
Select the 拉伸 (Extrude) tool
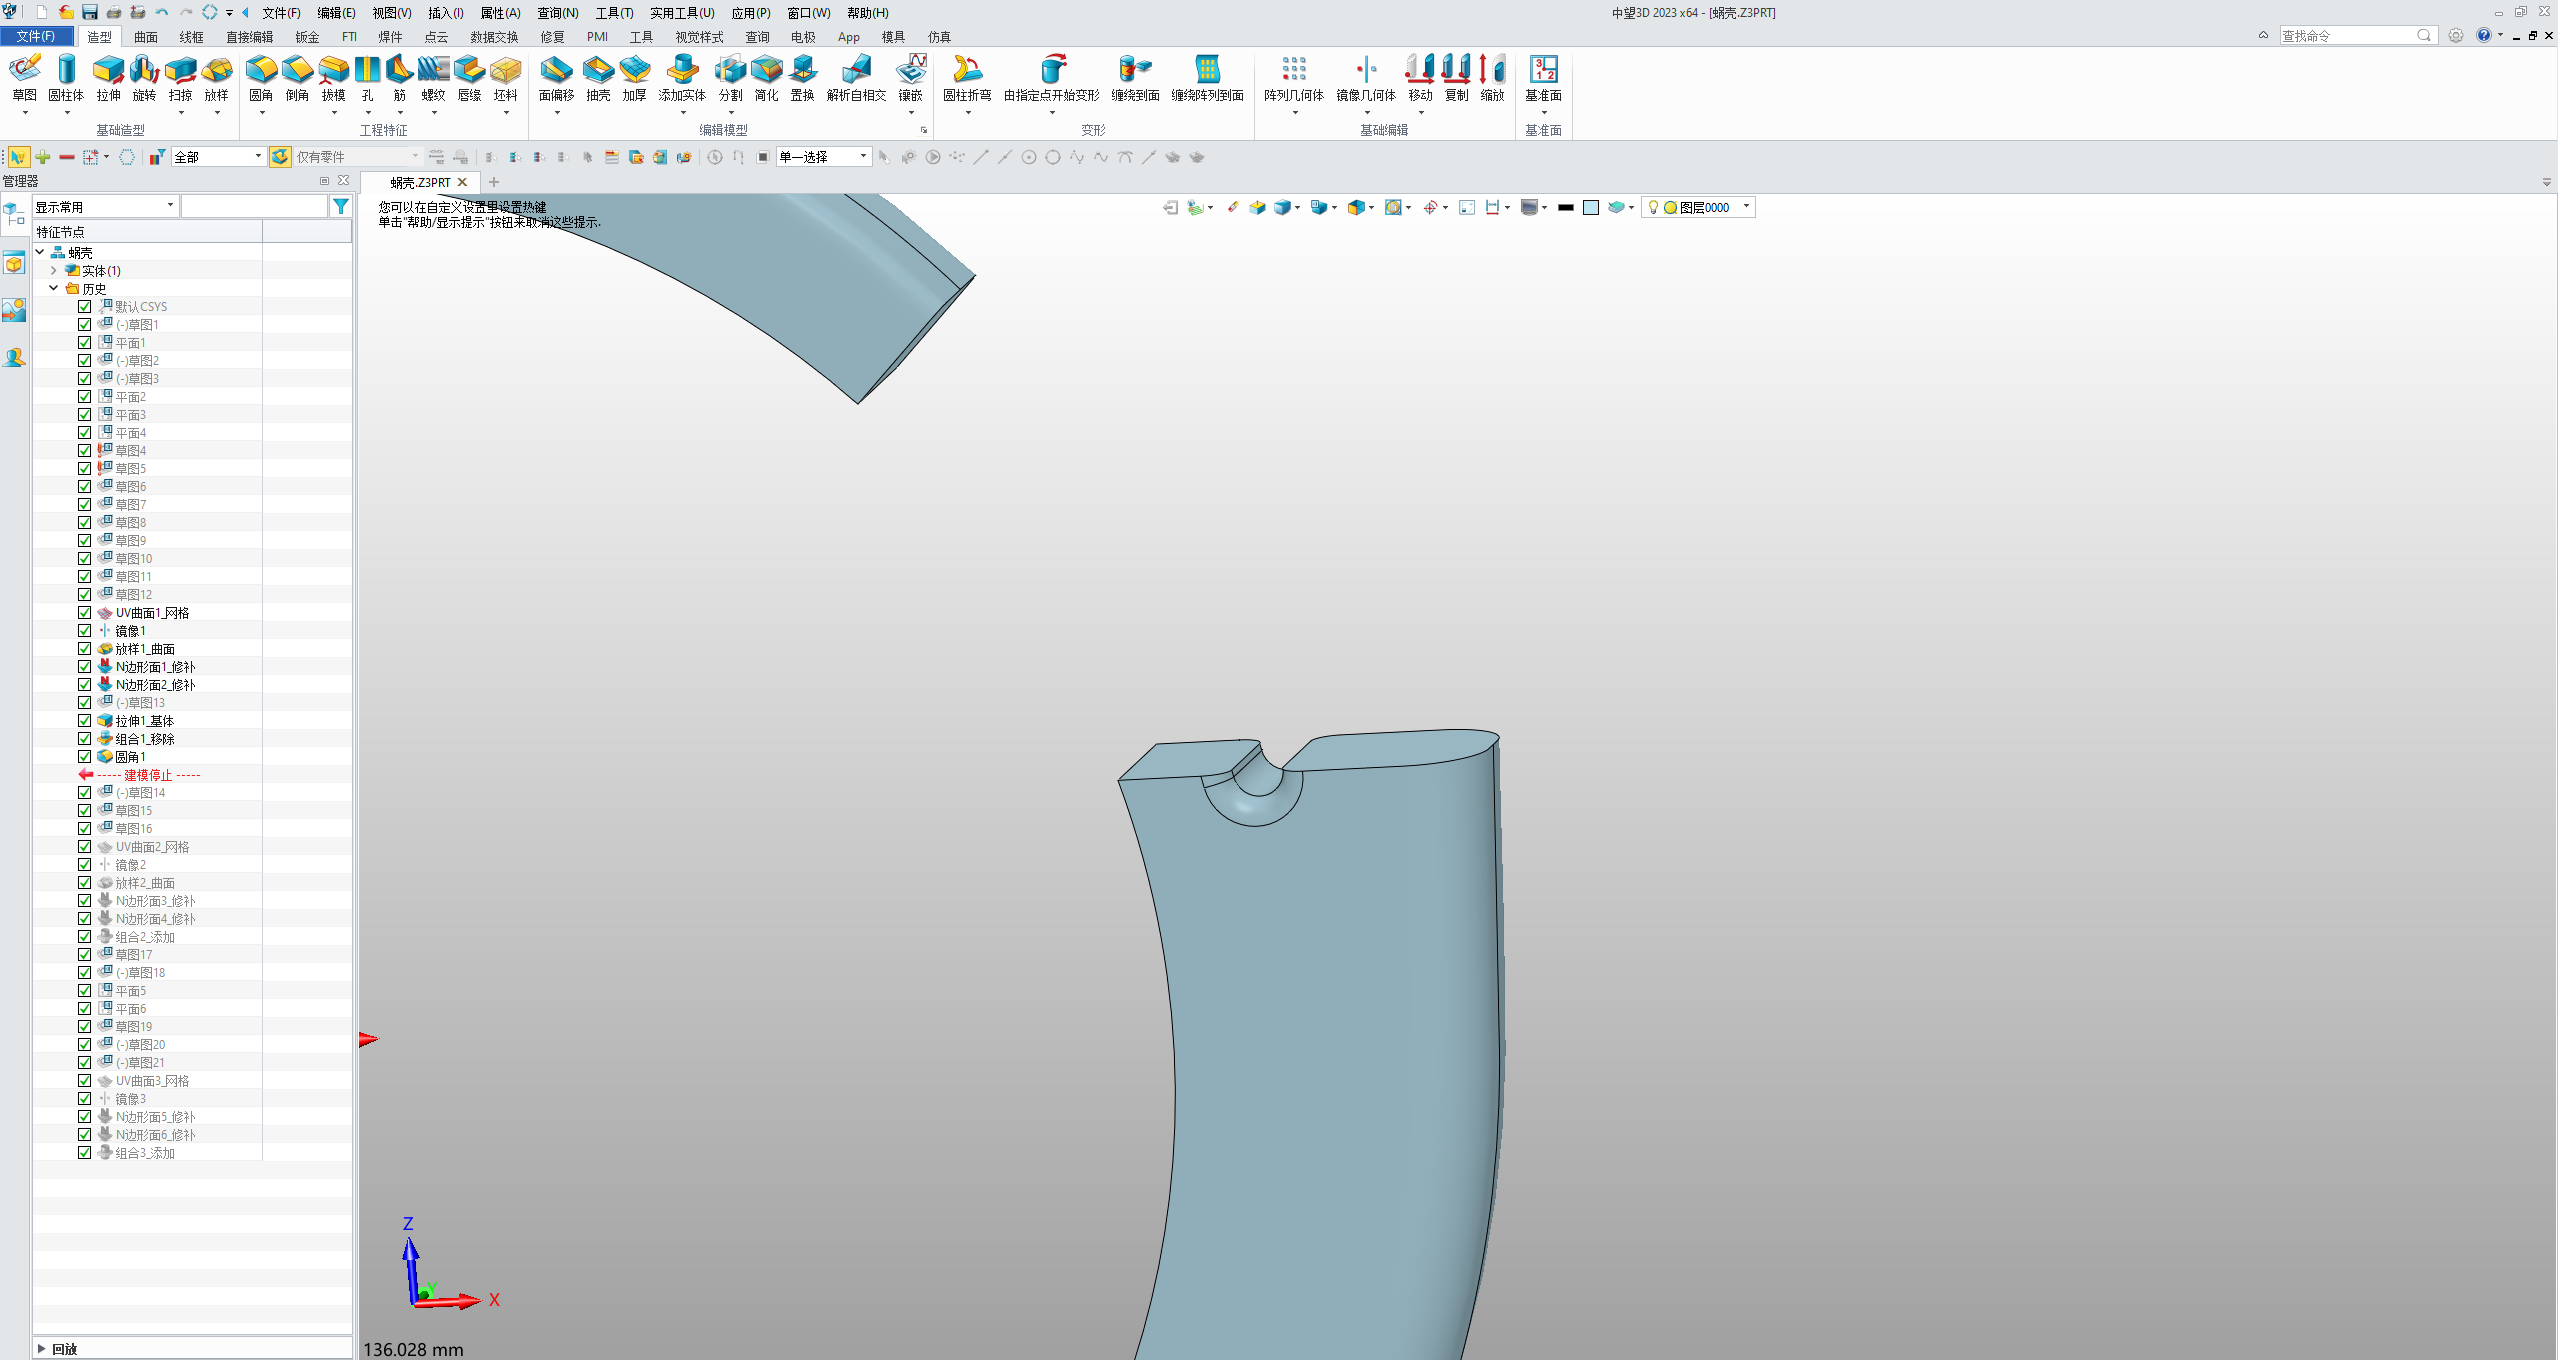tap(107, 80)
